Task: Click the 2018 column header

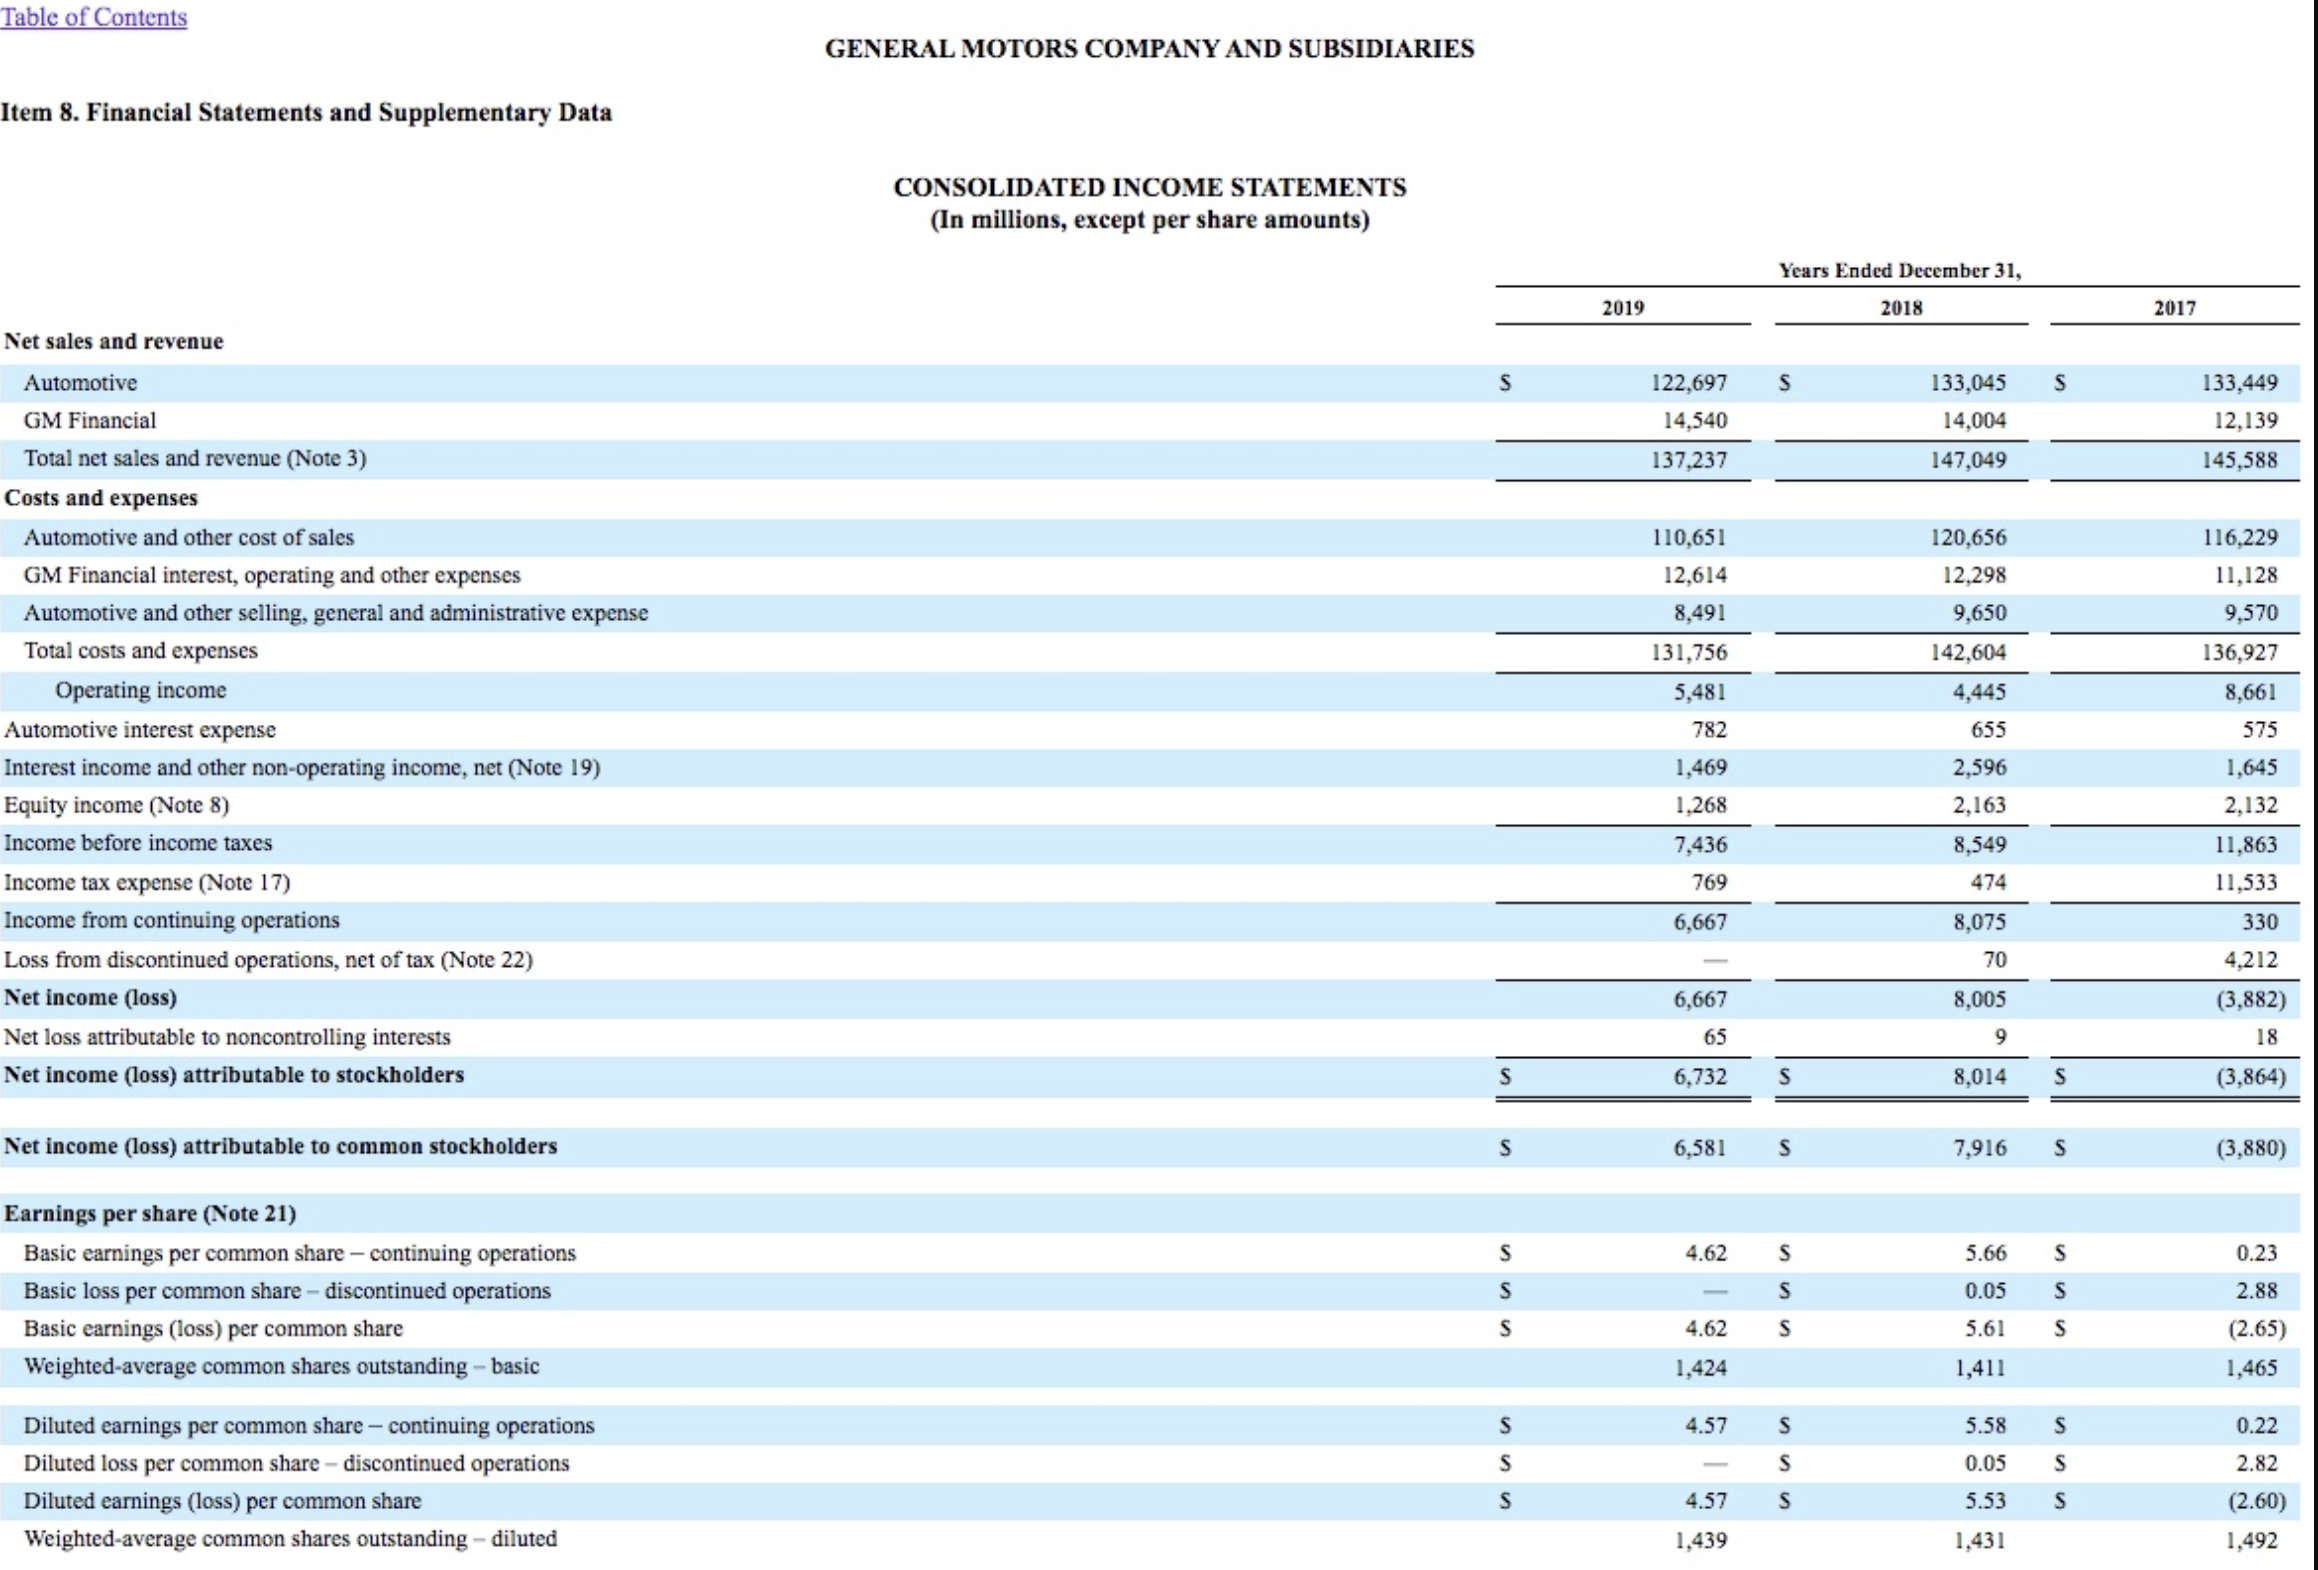Action: [x=1900, y=308]
